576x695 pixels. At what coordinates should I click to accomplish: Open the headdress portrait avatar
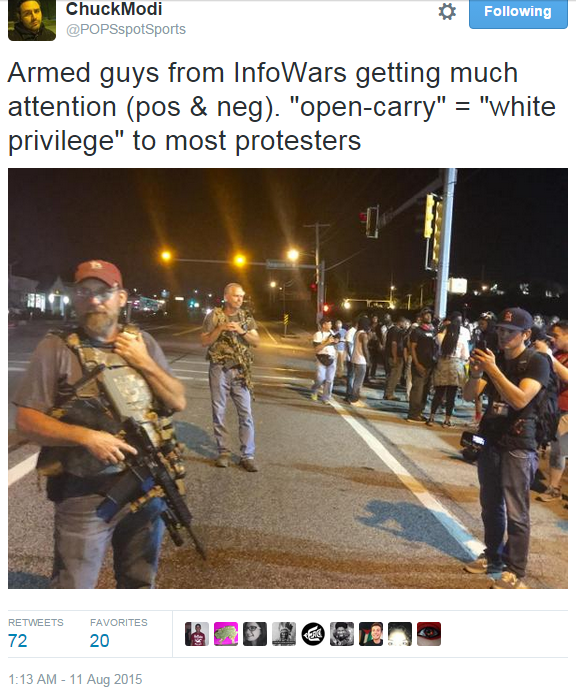tap(284, 634)
